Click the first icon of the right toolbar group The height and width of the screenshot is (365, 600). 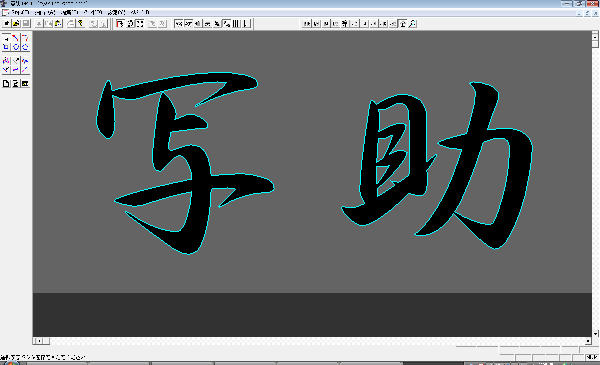click(307, 24)
